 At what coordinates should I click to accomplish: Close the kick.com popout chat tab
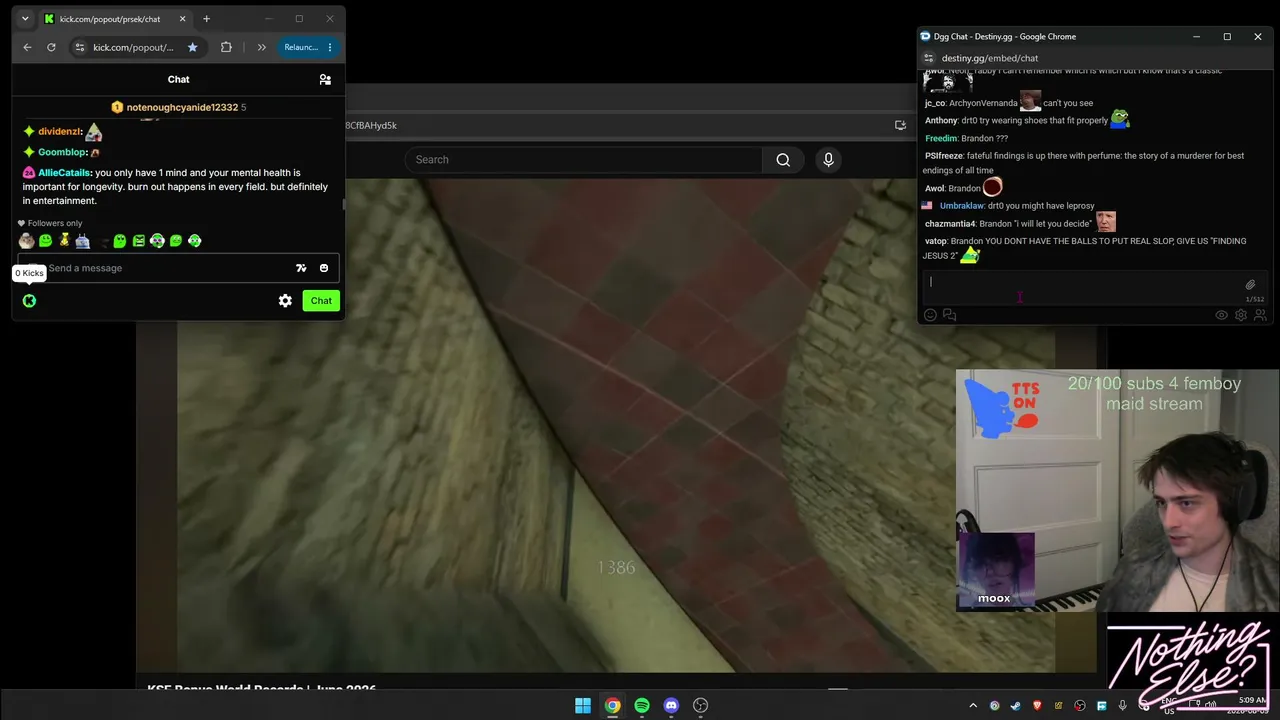182,19
